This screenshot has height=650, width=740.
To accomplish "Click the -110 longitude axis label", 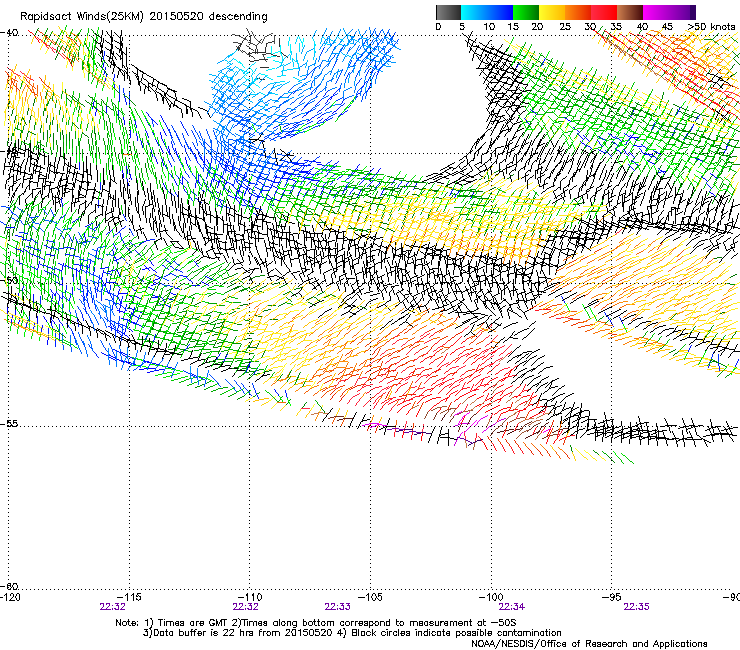I will (250, 597).
